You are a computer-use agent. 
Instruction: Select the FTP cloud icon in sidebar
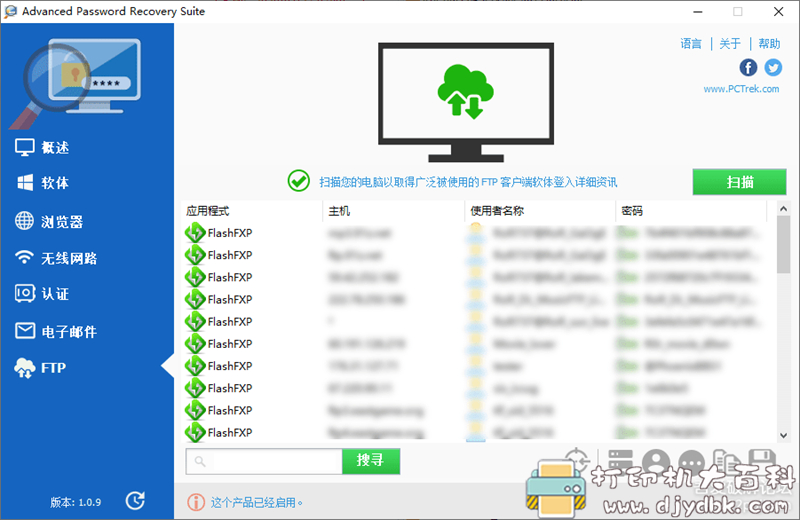pos(24,367)
